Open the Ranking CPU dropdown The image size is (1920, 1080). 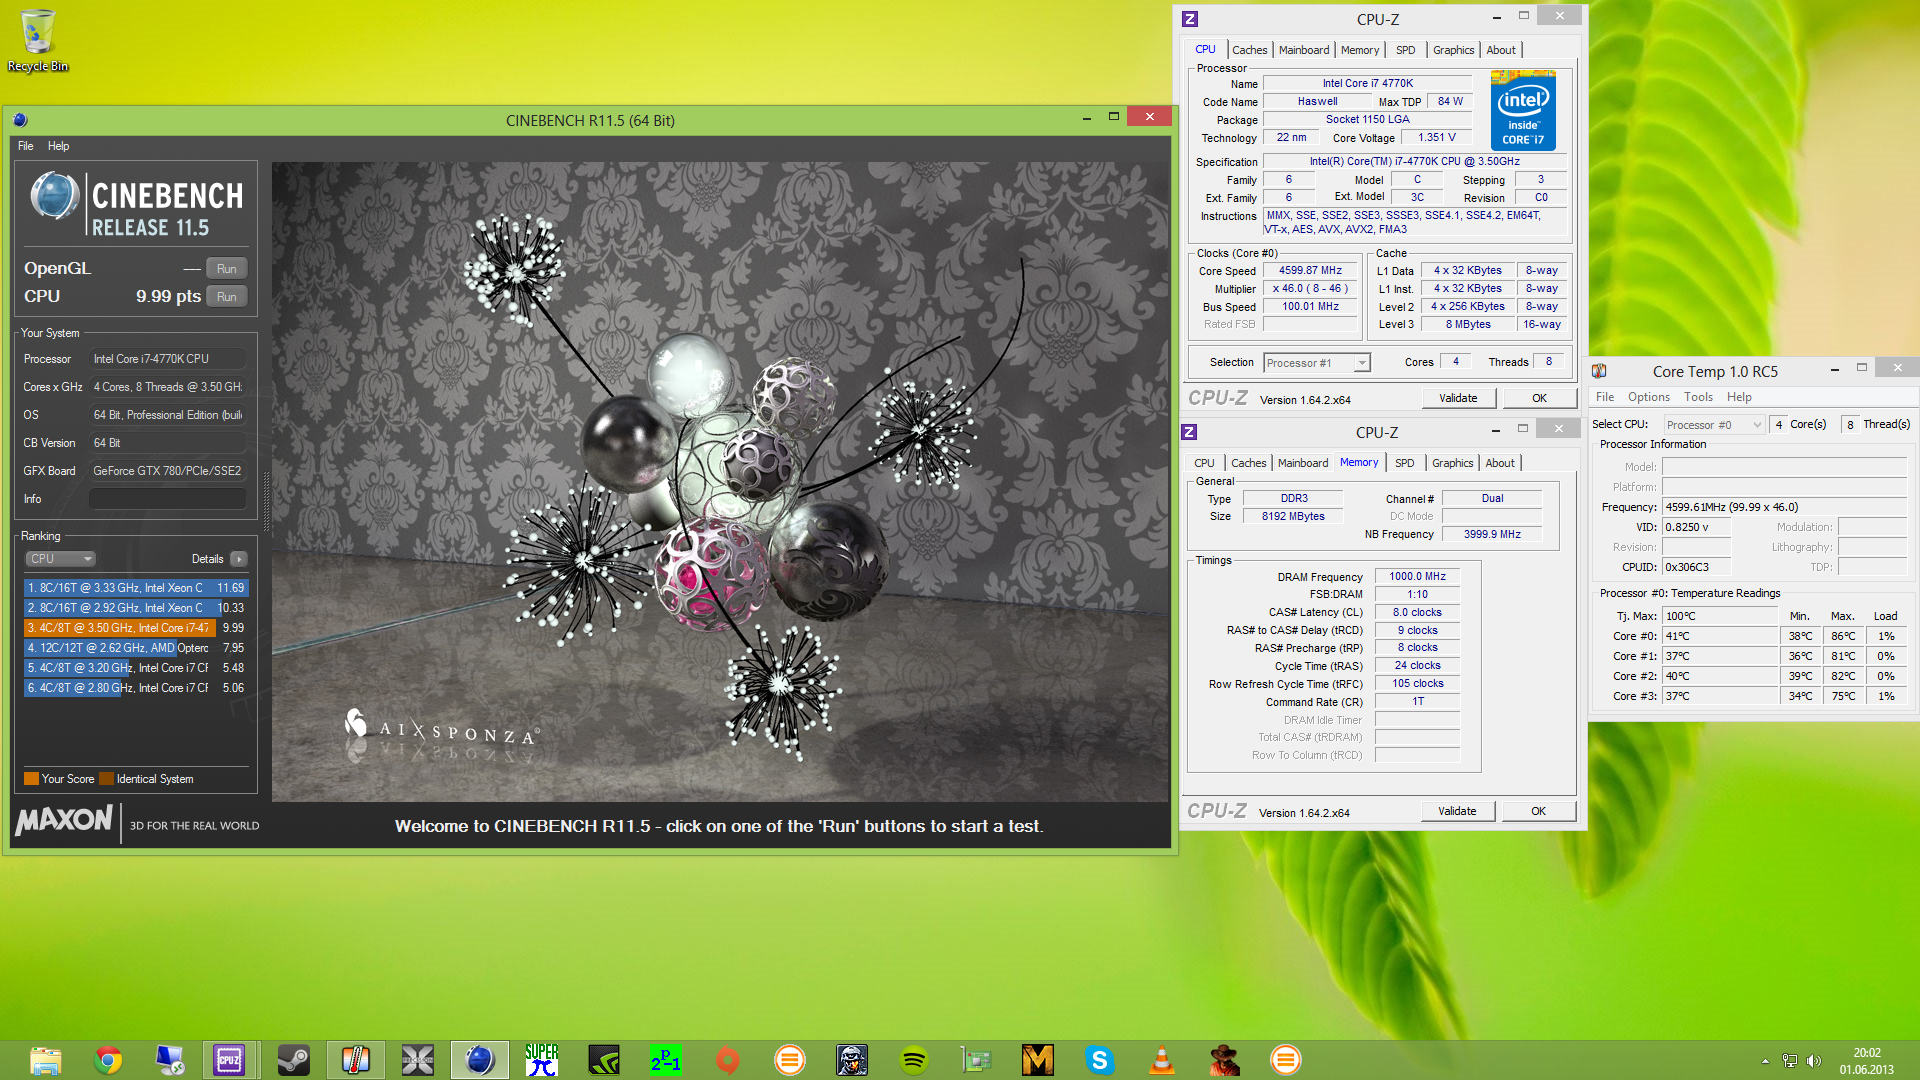click(60, 559)
